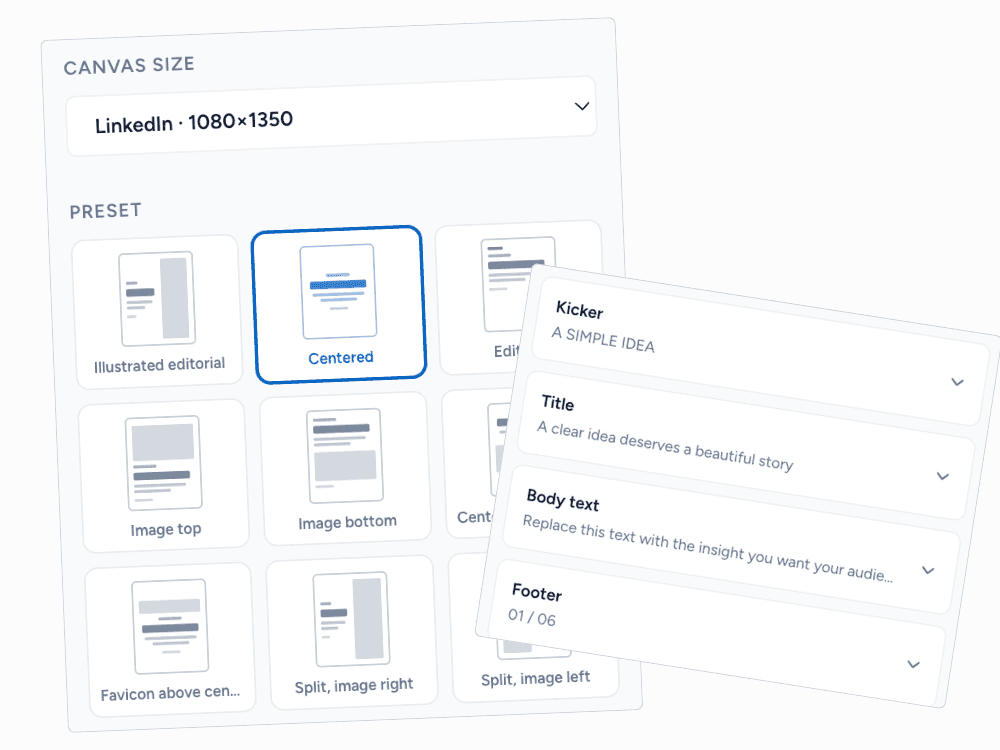Expand the Title field chevron

pos(943,476)
